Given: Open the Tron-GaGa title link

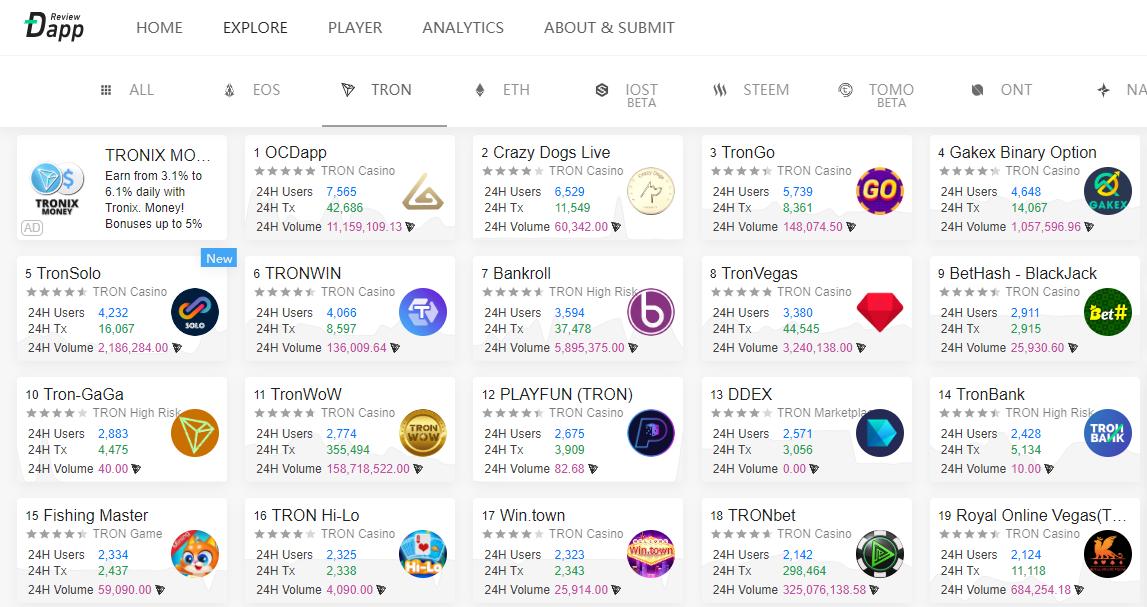Looking at the screenshot, I should [x=83, y=394].
